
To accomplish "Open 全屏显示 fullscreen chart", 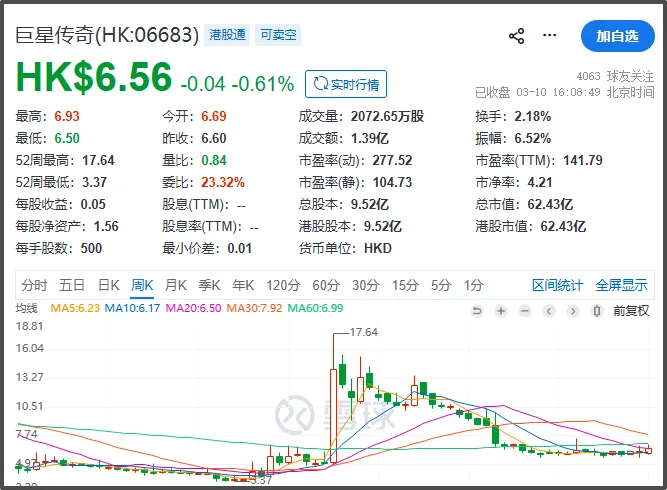I will tap(621, 285).
